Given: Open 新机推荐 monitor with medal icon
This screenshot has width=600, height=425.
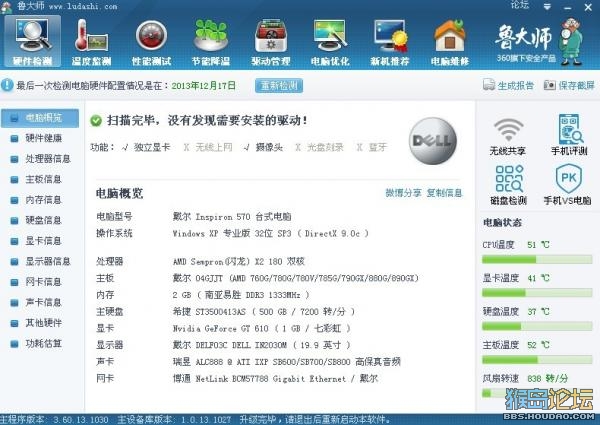Looking at the screenshot, I should pyautogui.click(x=390, y=41).
